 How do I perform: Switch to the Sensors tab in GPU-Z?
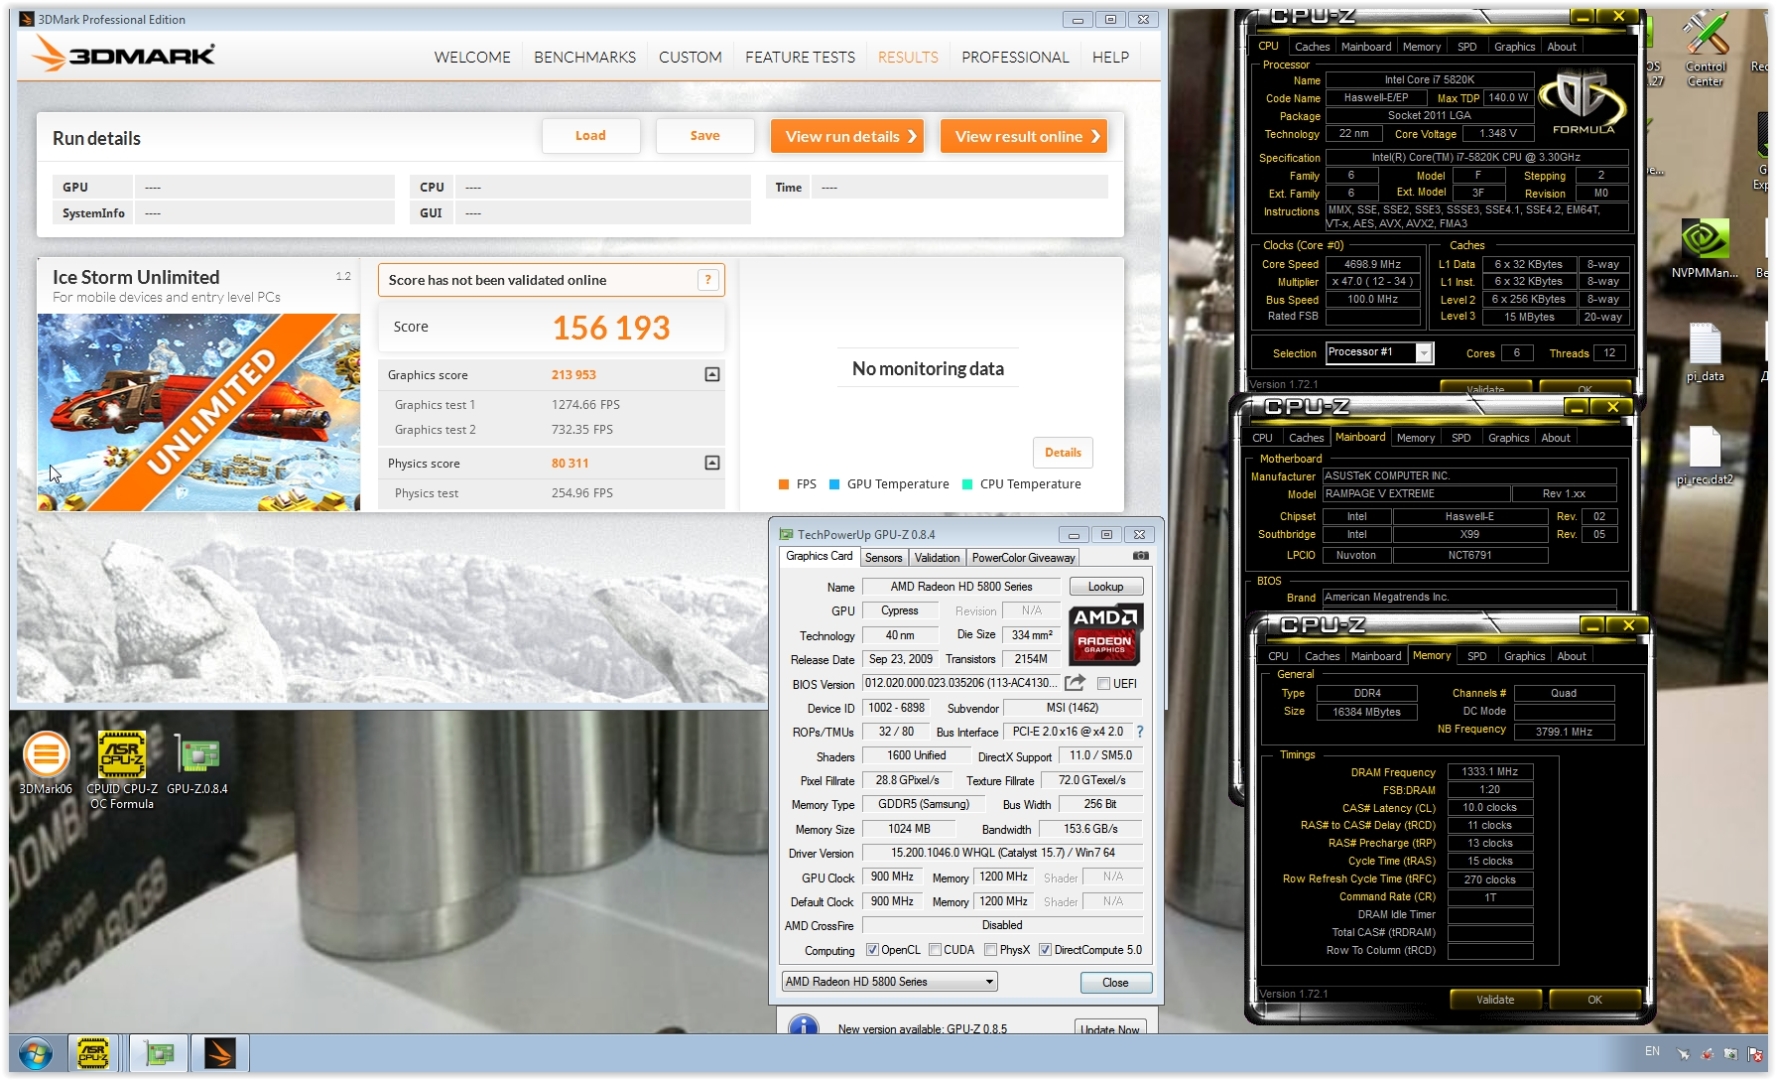point(883,558)
